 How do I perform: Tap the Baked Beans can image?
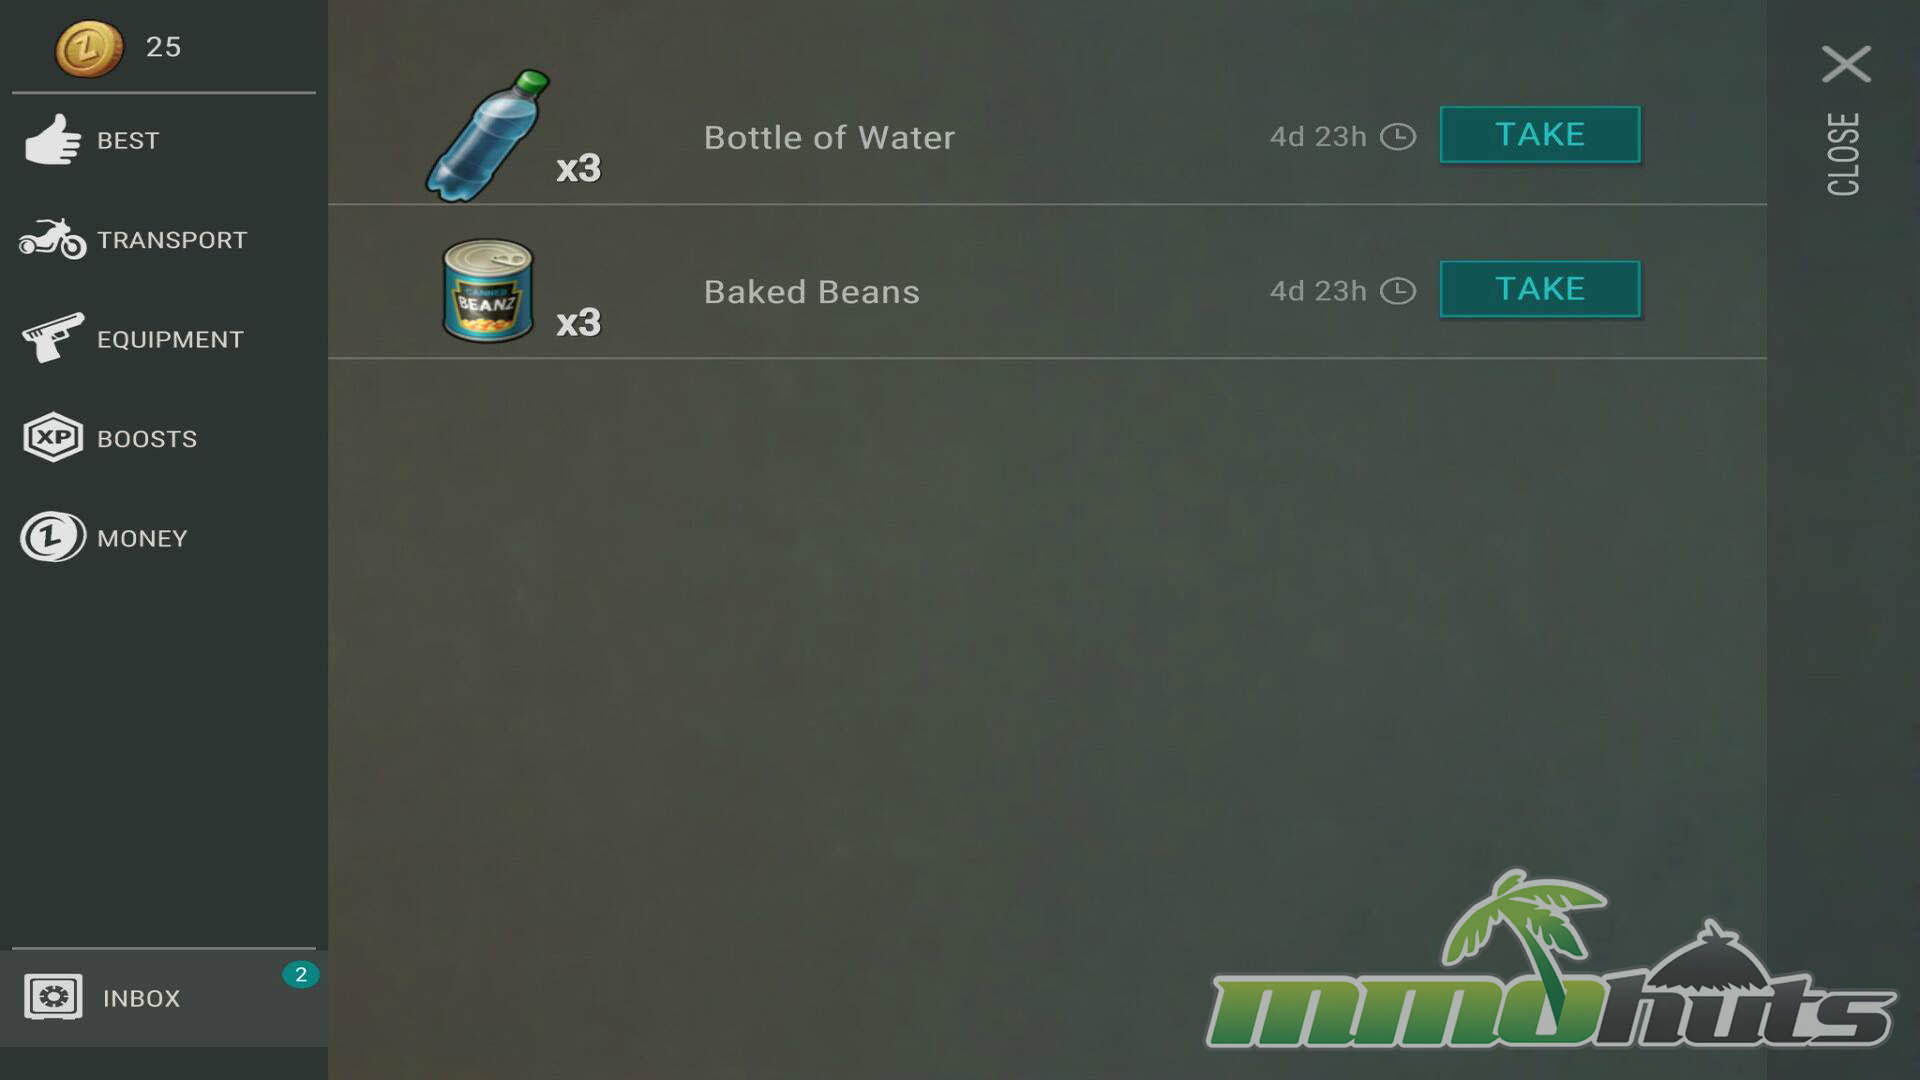coord(487,291)
